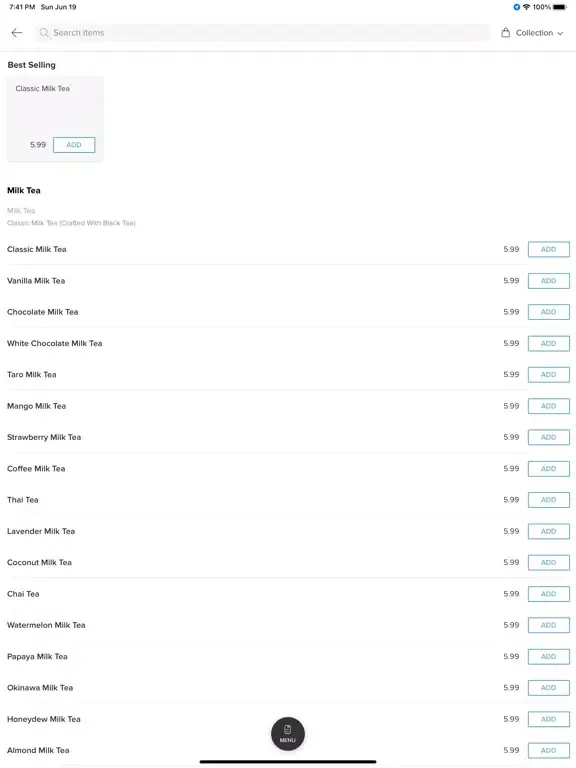This screenshot has width=576, height=768.
Task: Focus the Search items field
Action: pyautogui.click(x=263, y=33)
